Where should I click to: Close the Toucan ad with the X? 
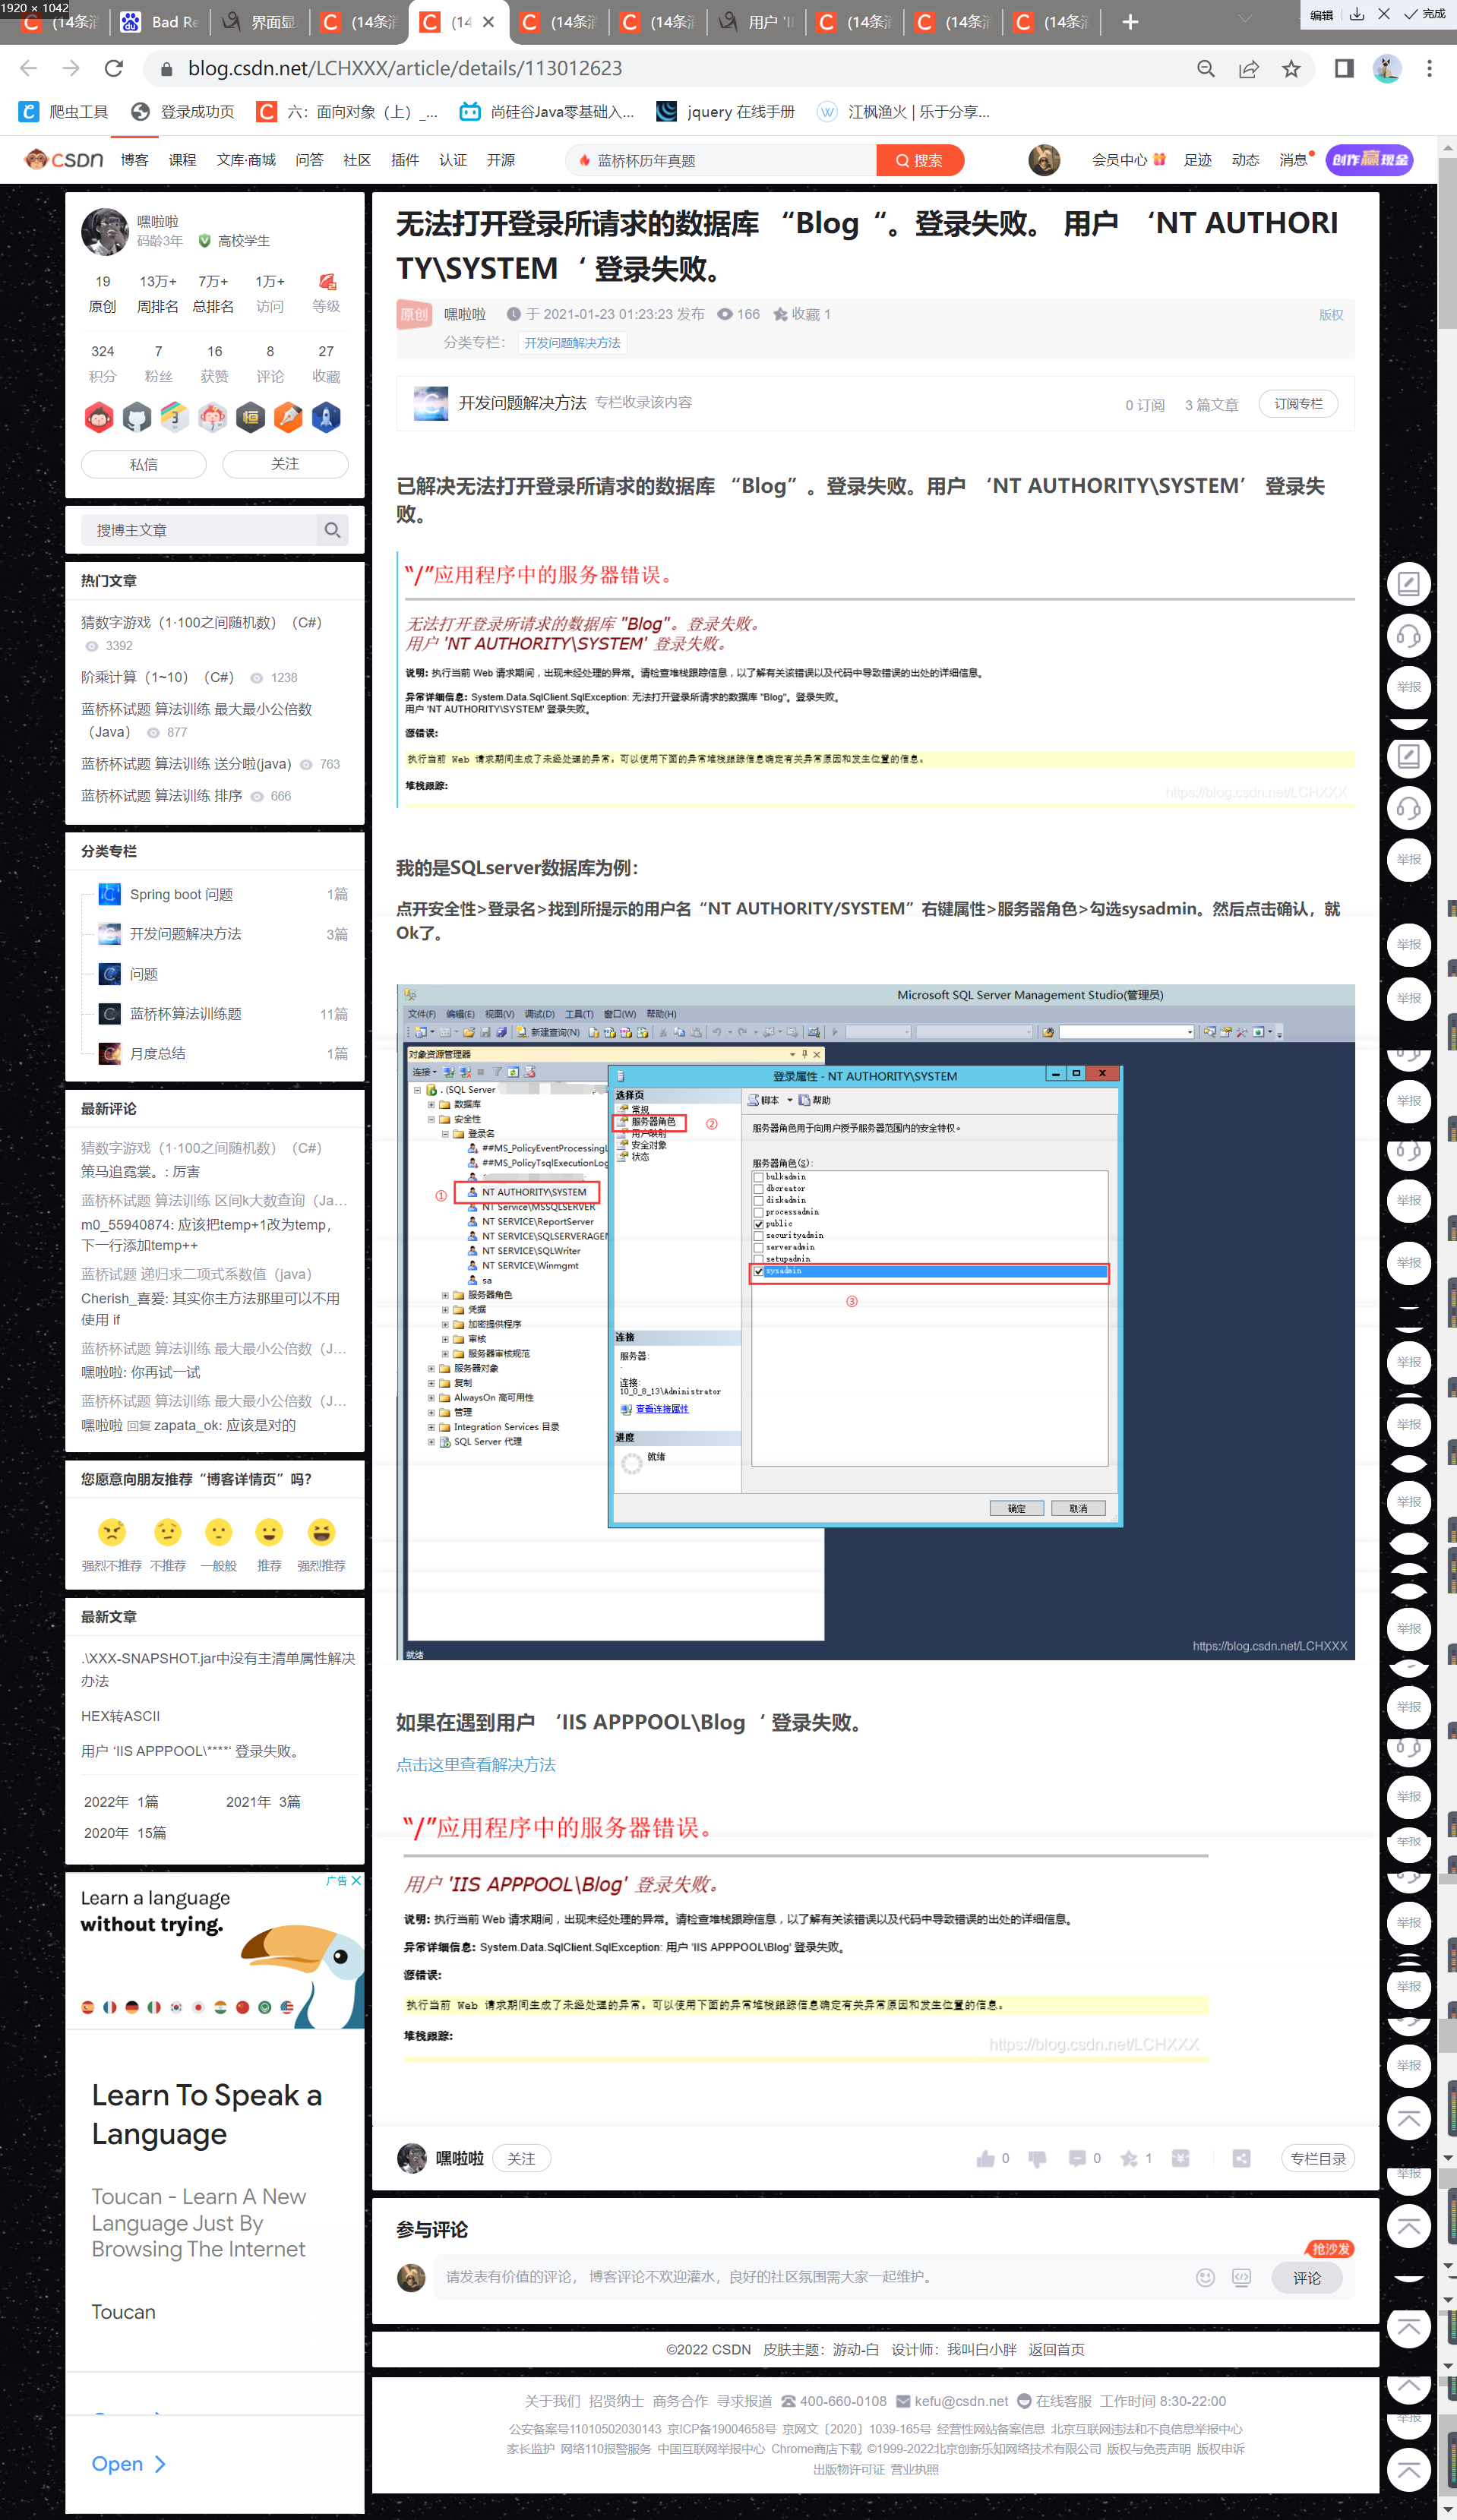pyautogui.click(x=356, y=1880)
